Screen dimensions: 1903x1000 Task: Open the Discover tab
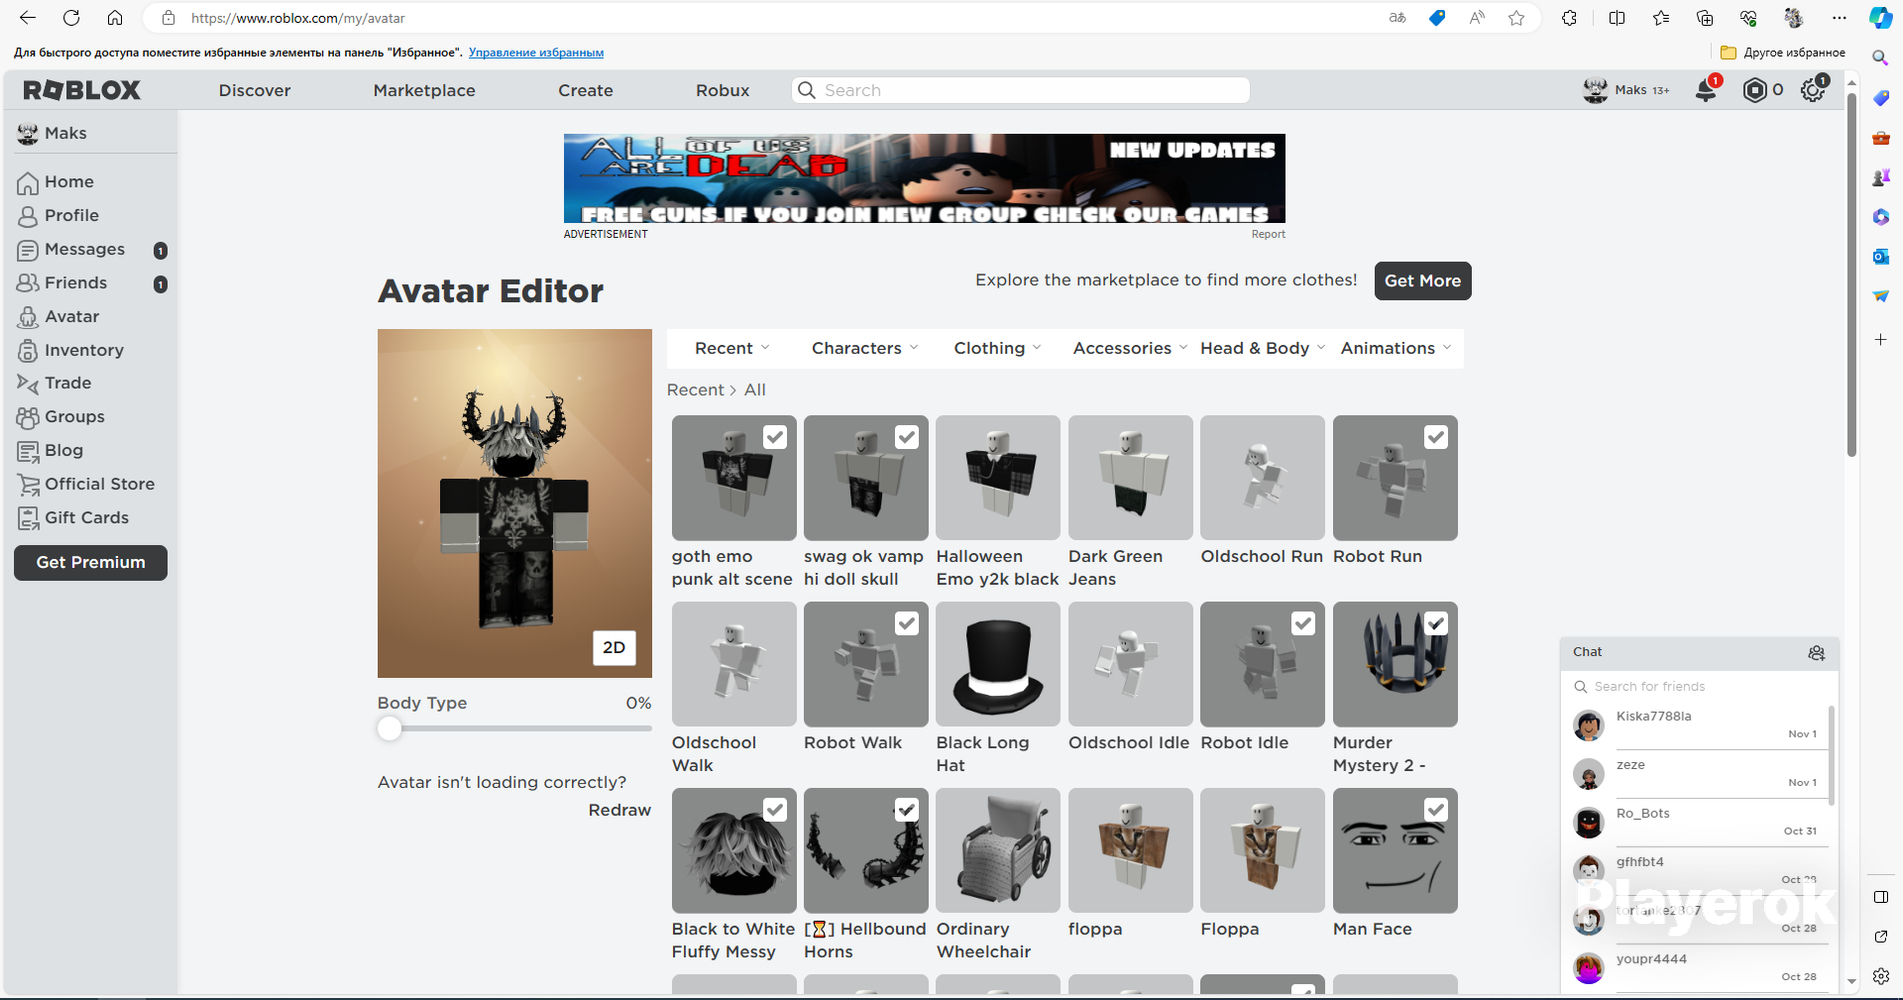255,90
